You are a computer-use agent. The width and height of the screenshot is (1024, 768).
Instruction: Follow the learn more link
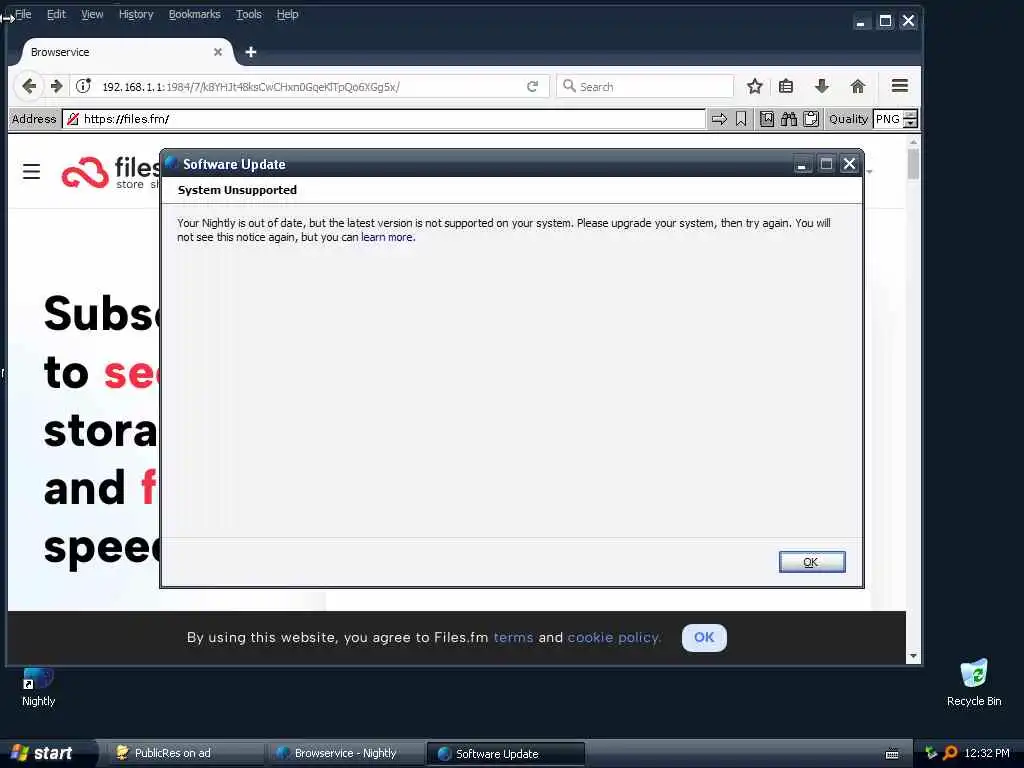pos(387,237)
